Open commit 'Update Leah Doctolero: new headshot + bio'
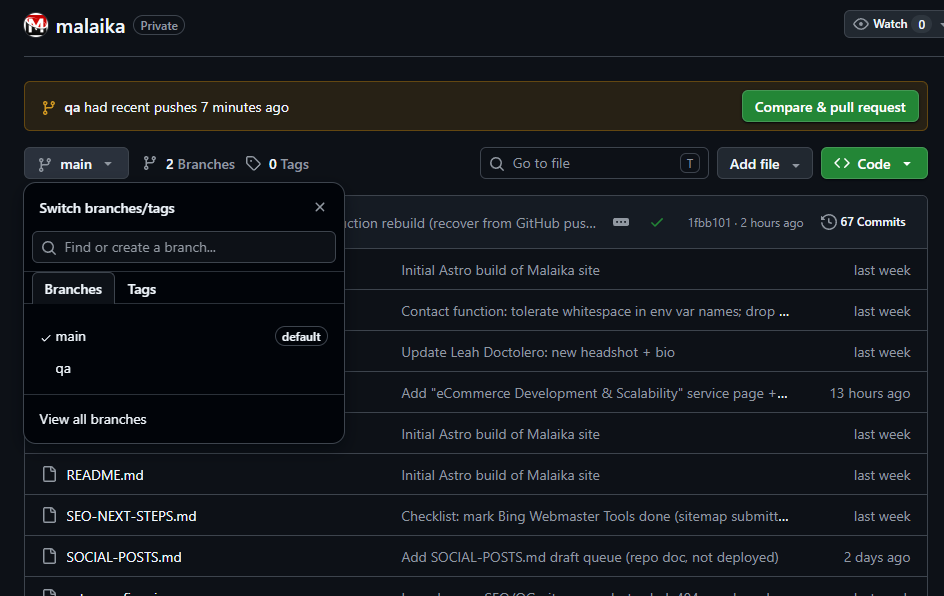 (x=538, y=352)
